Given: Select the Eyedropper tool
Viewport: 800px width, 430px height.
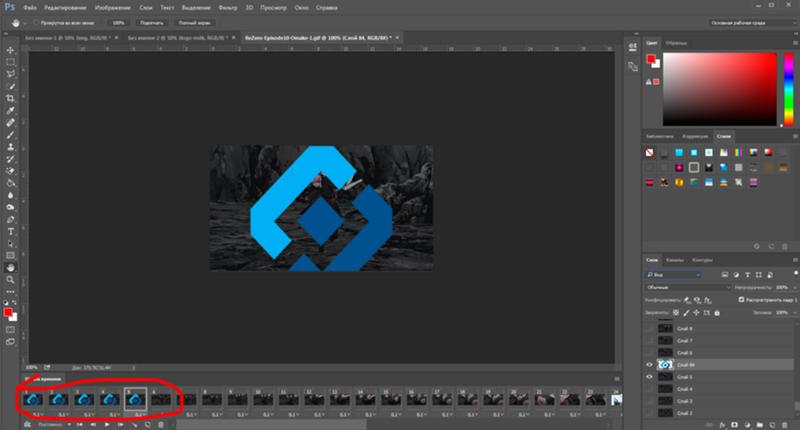Looking at the screenshot, I should click(10, 111).
